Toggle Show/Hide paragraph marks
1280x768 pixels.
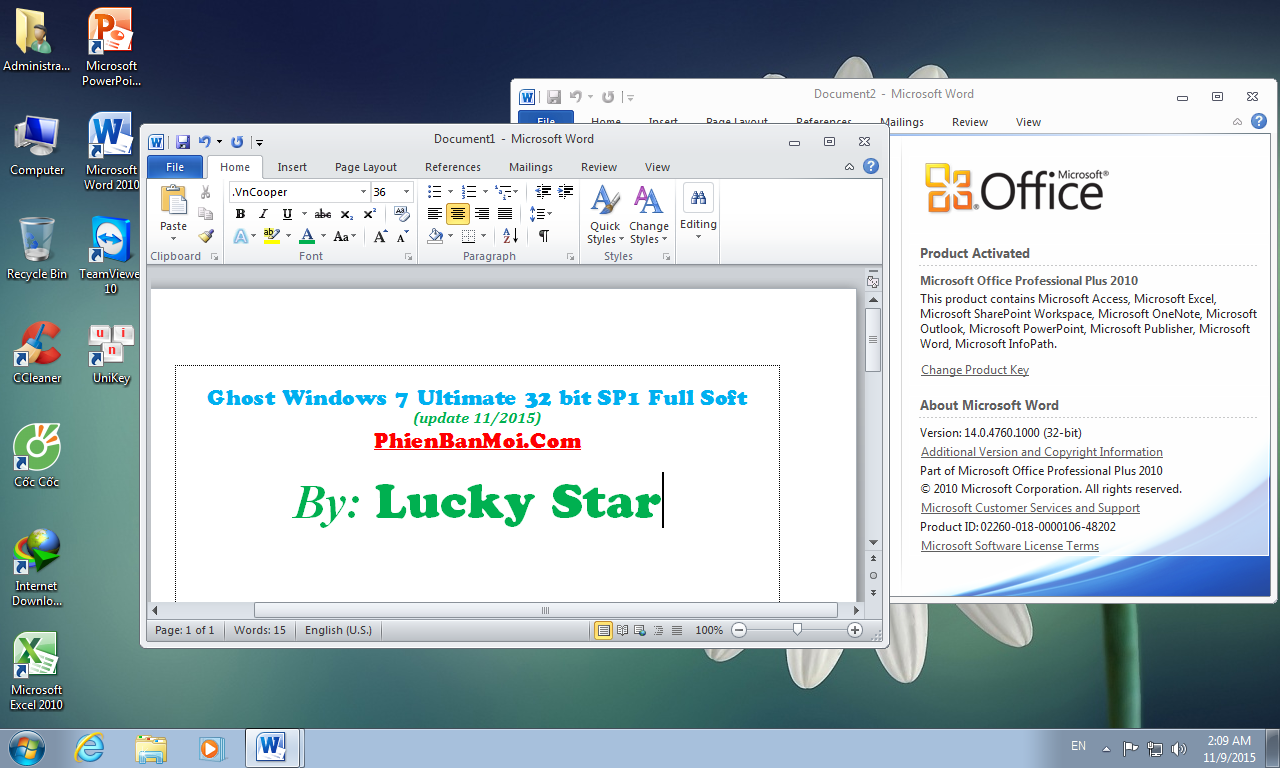(x=543, y=237)
